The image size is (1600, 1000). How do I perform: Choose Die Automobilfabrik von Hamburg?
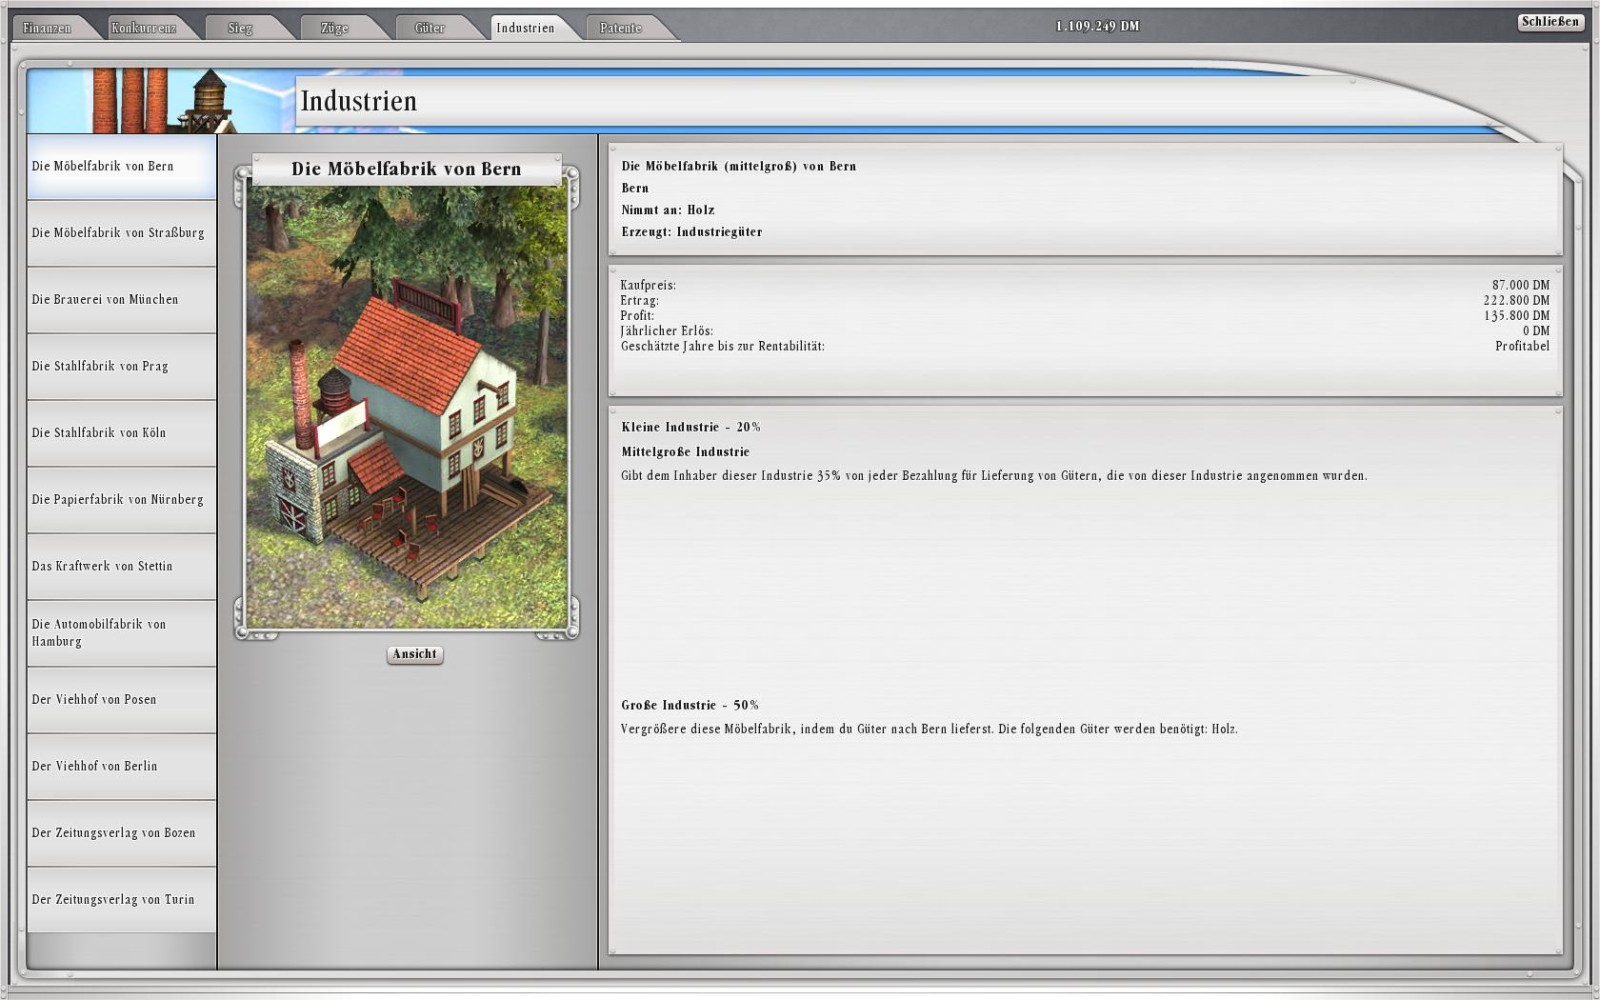[x=120, y=633]
